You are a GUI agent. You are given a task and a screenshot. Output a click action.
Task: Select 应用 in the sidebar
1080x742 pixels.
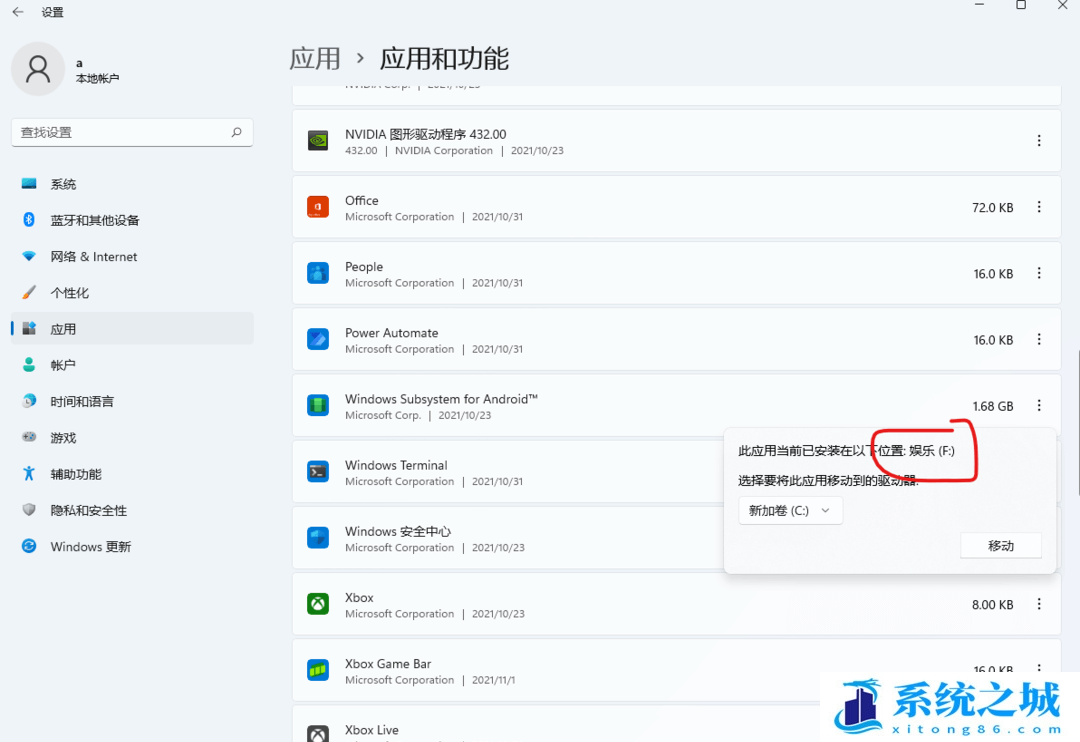(x=132, y=329)
